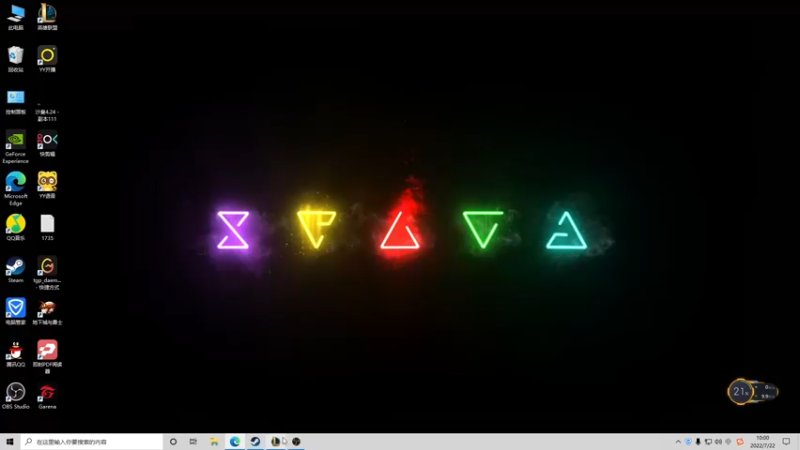Select the shortcut with red dots and OK logo
This screenshot has width=800, height=450.
click(x=47, y=144)
